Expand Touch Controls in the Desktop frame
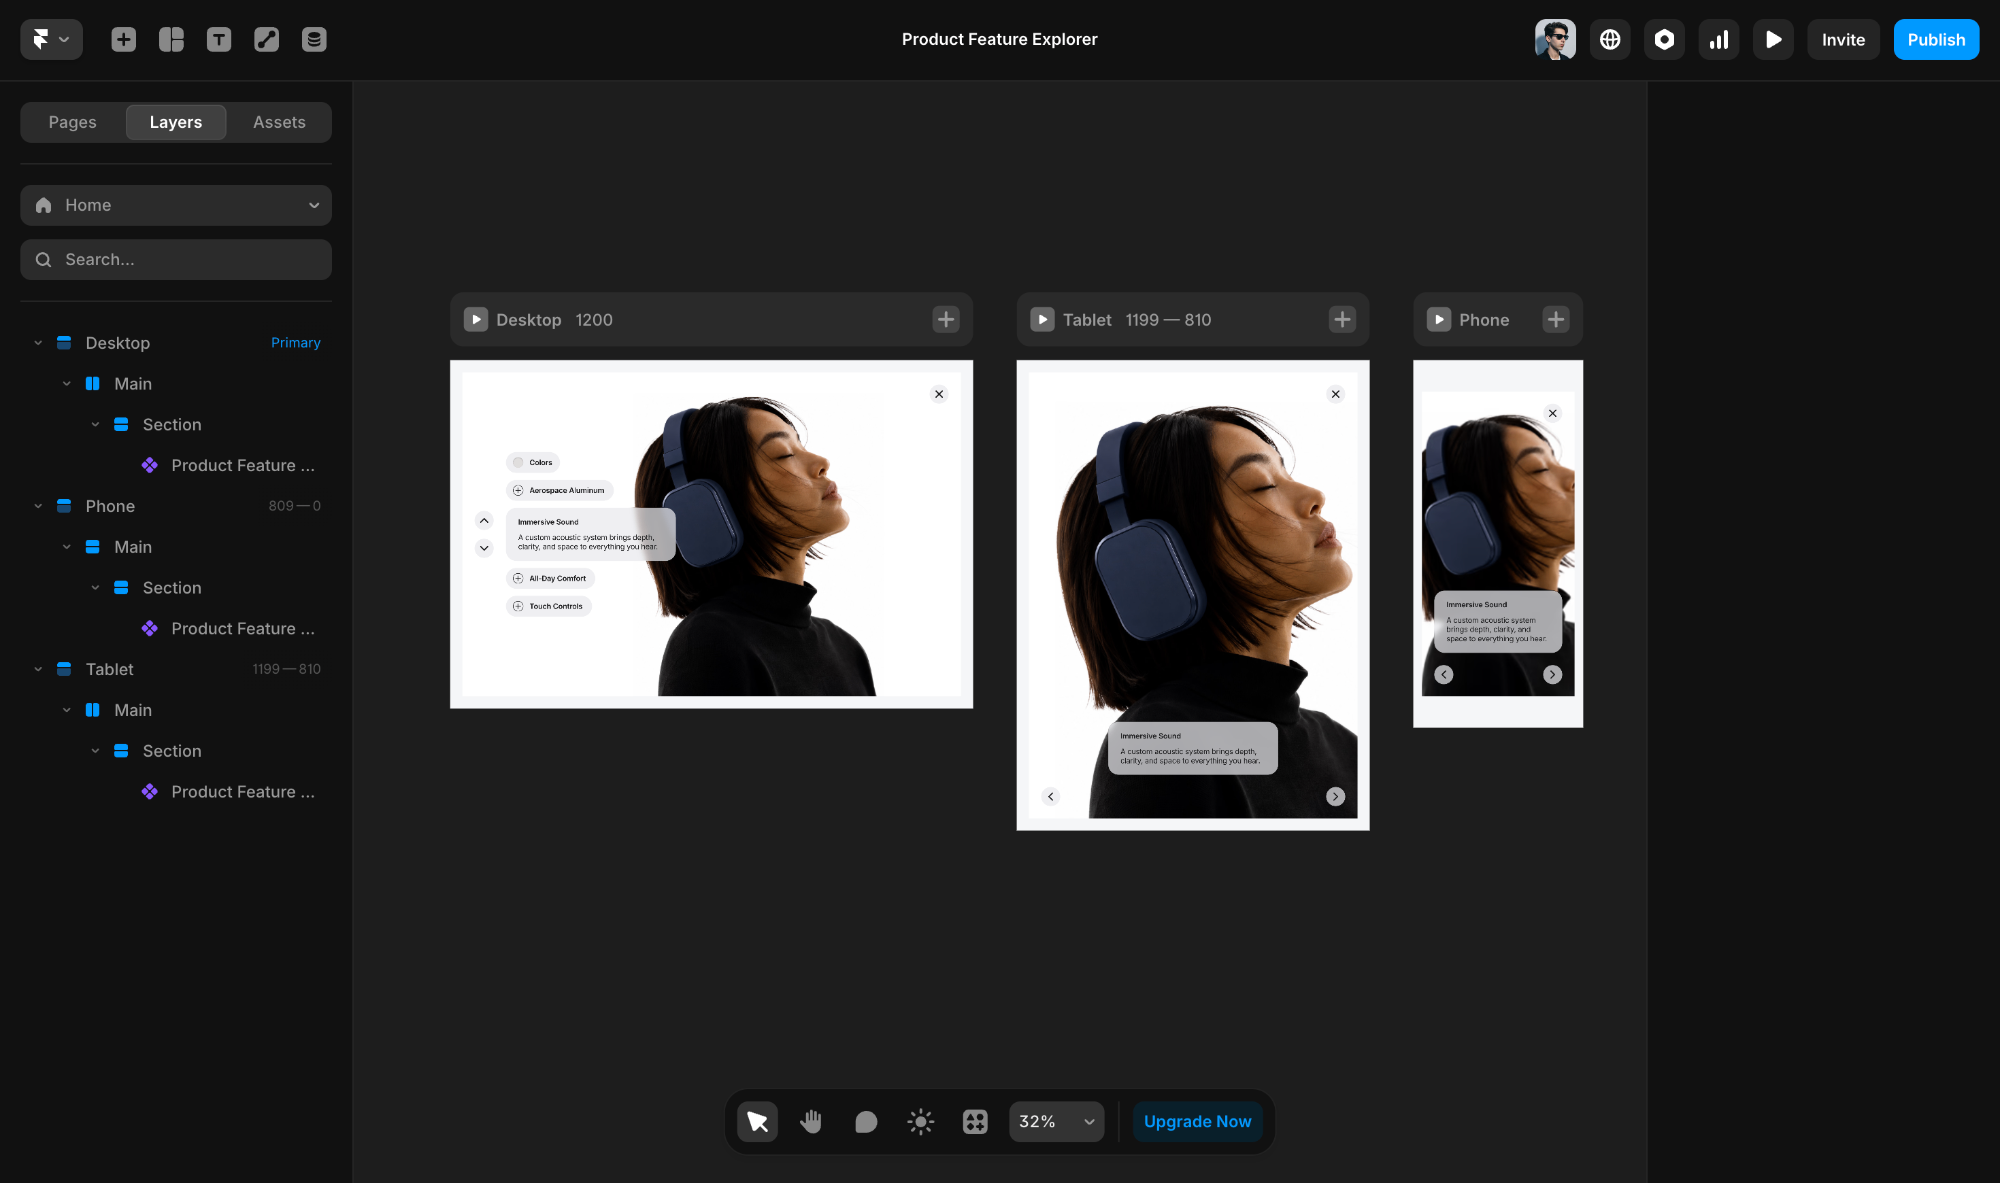 tap(548, 606)
